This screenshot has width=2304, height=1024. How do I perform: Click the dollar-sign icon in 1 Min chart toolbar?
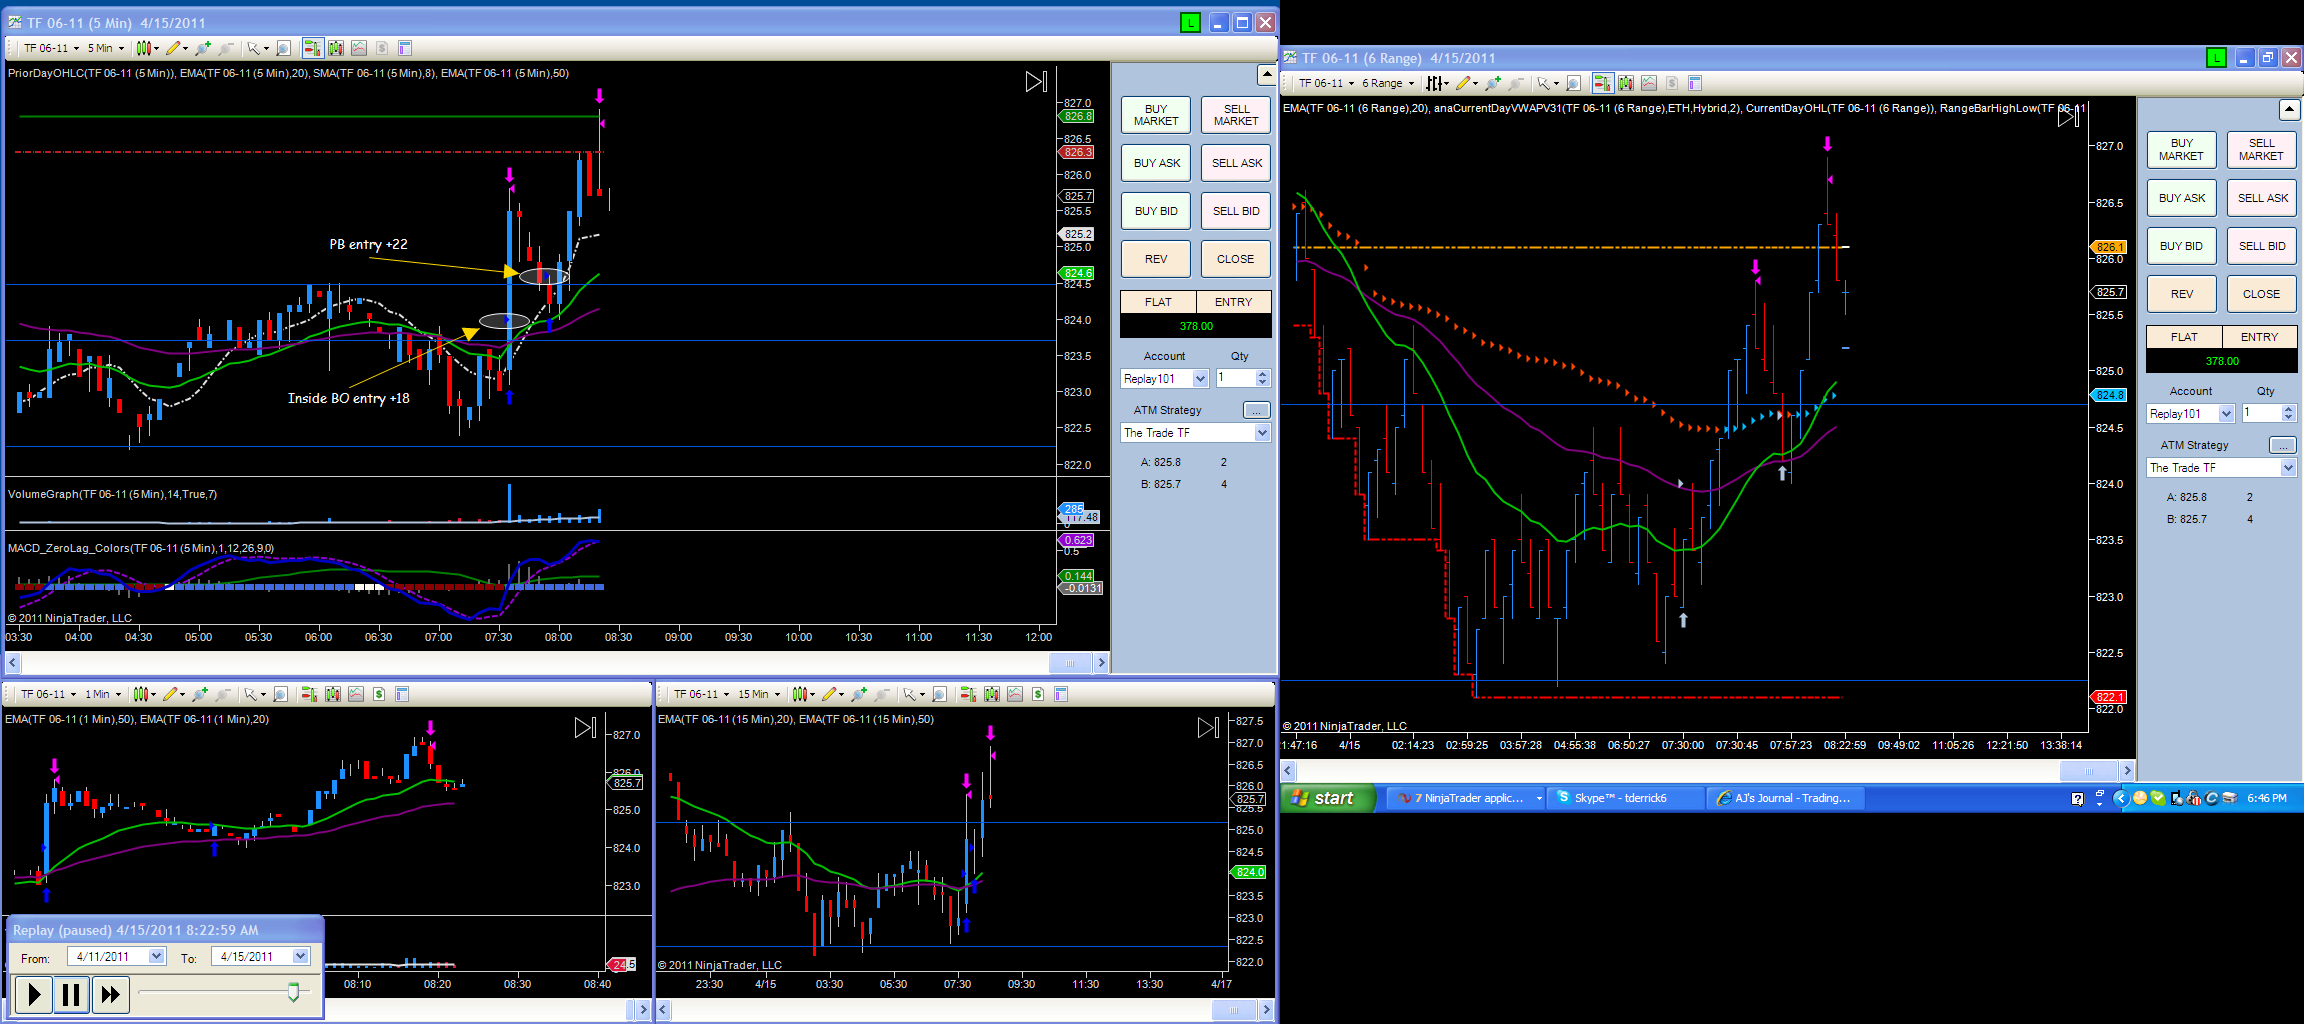[x=379, y=694]
